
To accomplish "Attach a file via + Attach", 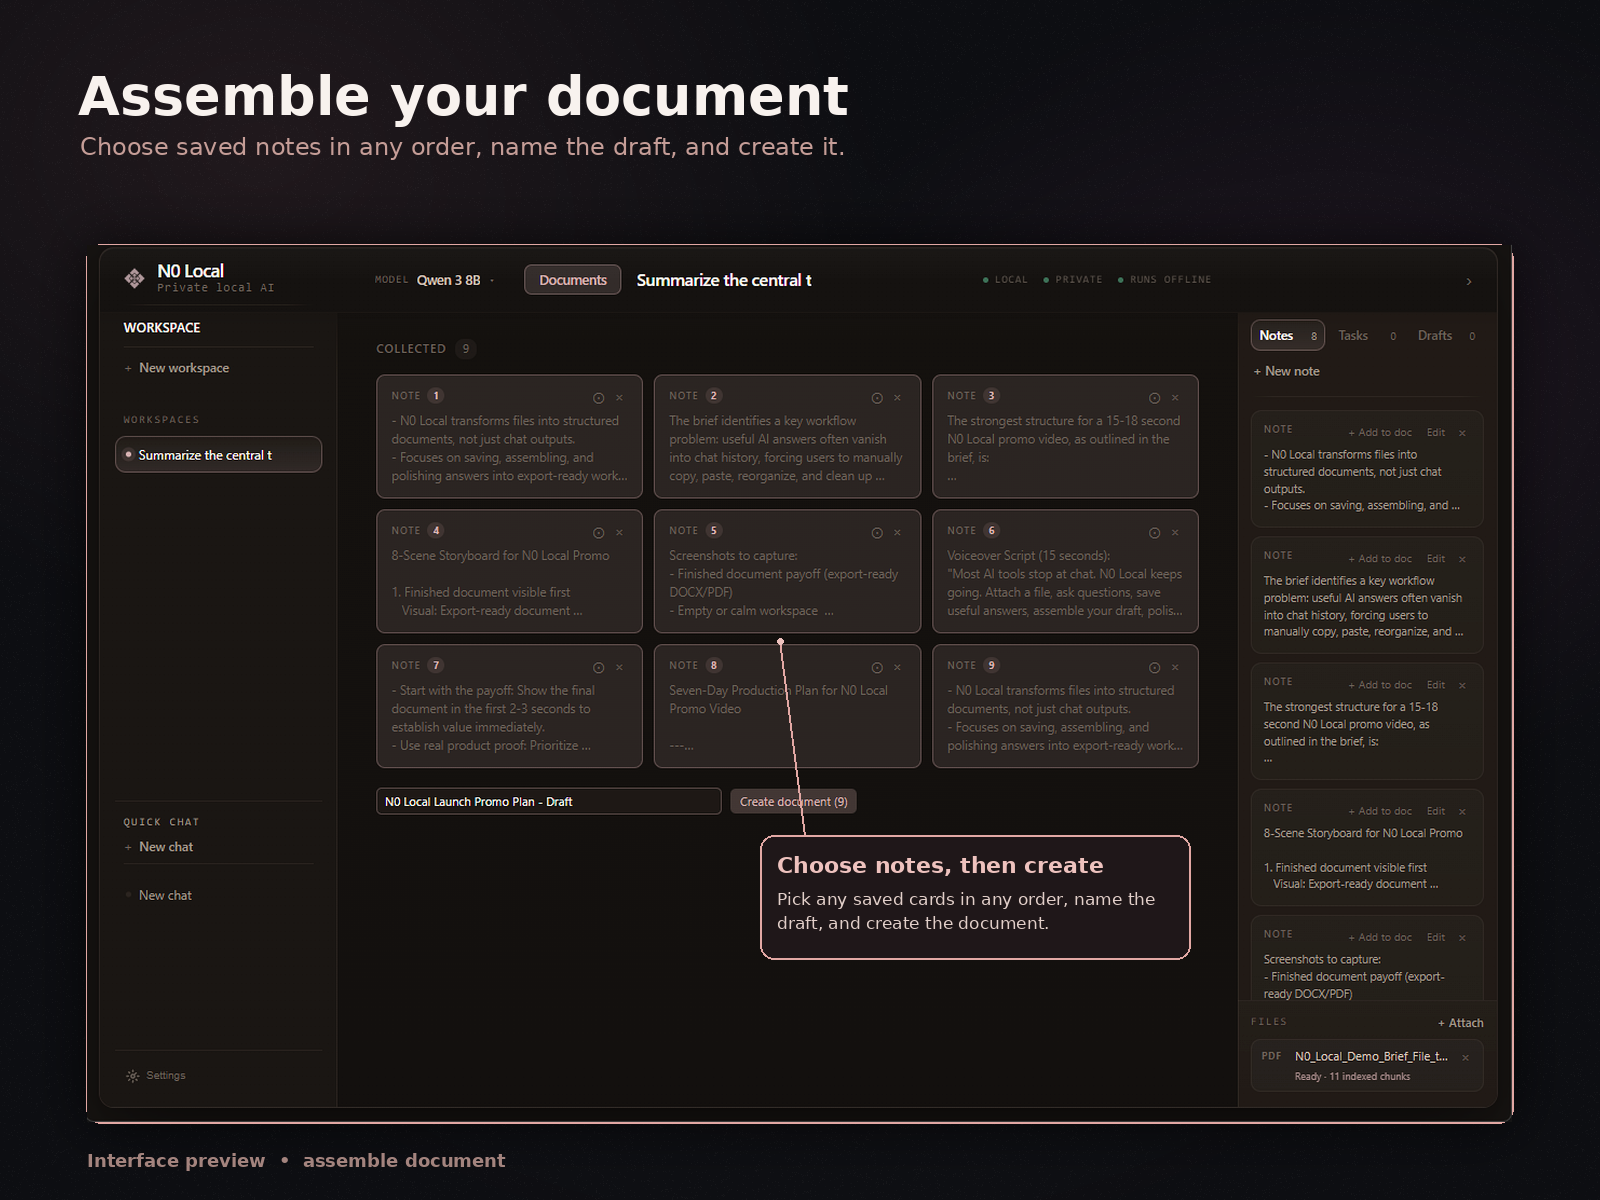I will pos(1461,1023).
